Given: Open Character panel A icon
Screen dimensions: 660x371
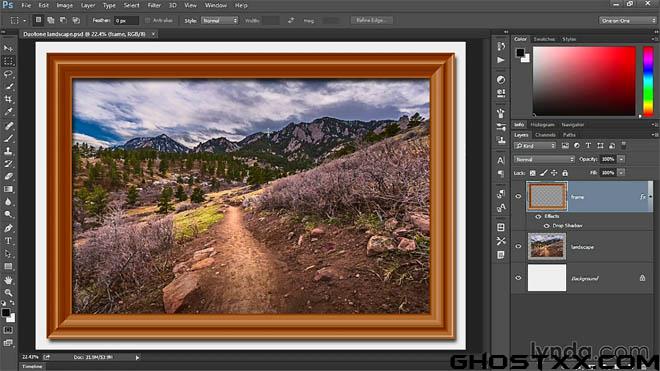Looking at the screenshot, I should coord(500,160).
